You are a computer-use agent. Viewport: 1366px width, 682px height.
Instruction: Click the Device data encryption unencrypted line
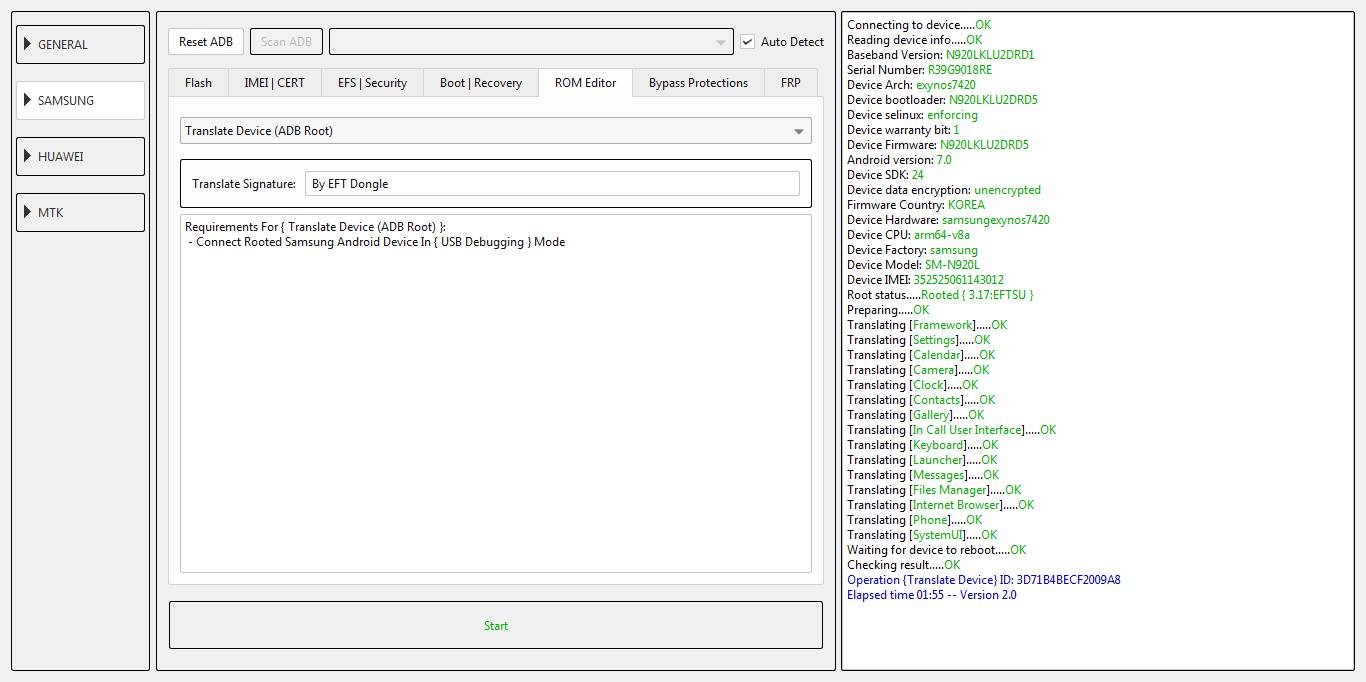(x=944, y=190)
